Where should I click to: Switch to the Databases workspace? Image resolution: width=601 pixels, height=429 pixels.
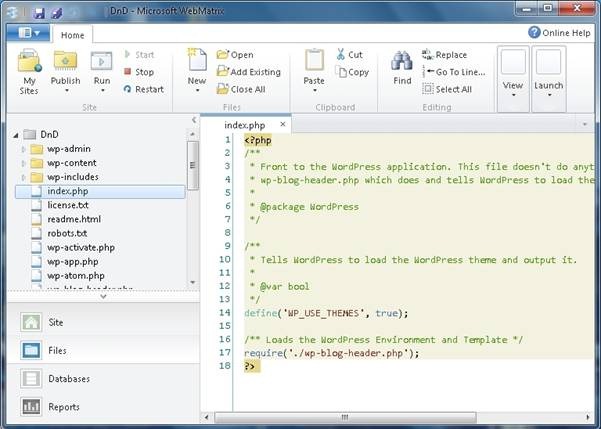coord(70,379)
